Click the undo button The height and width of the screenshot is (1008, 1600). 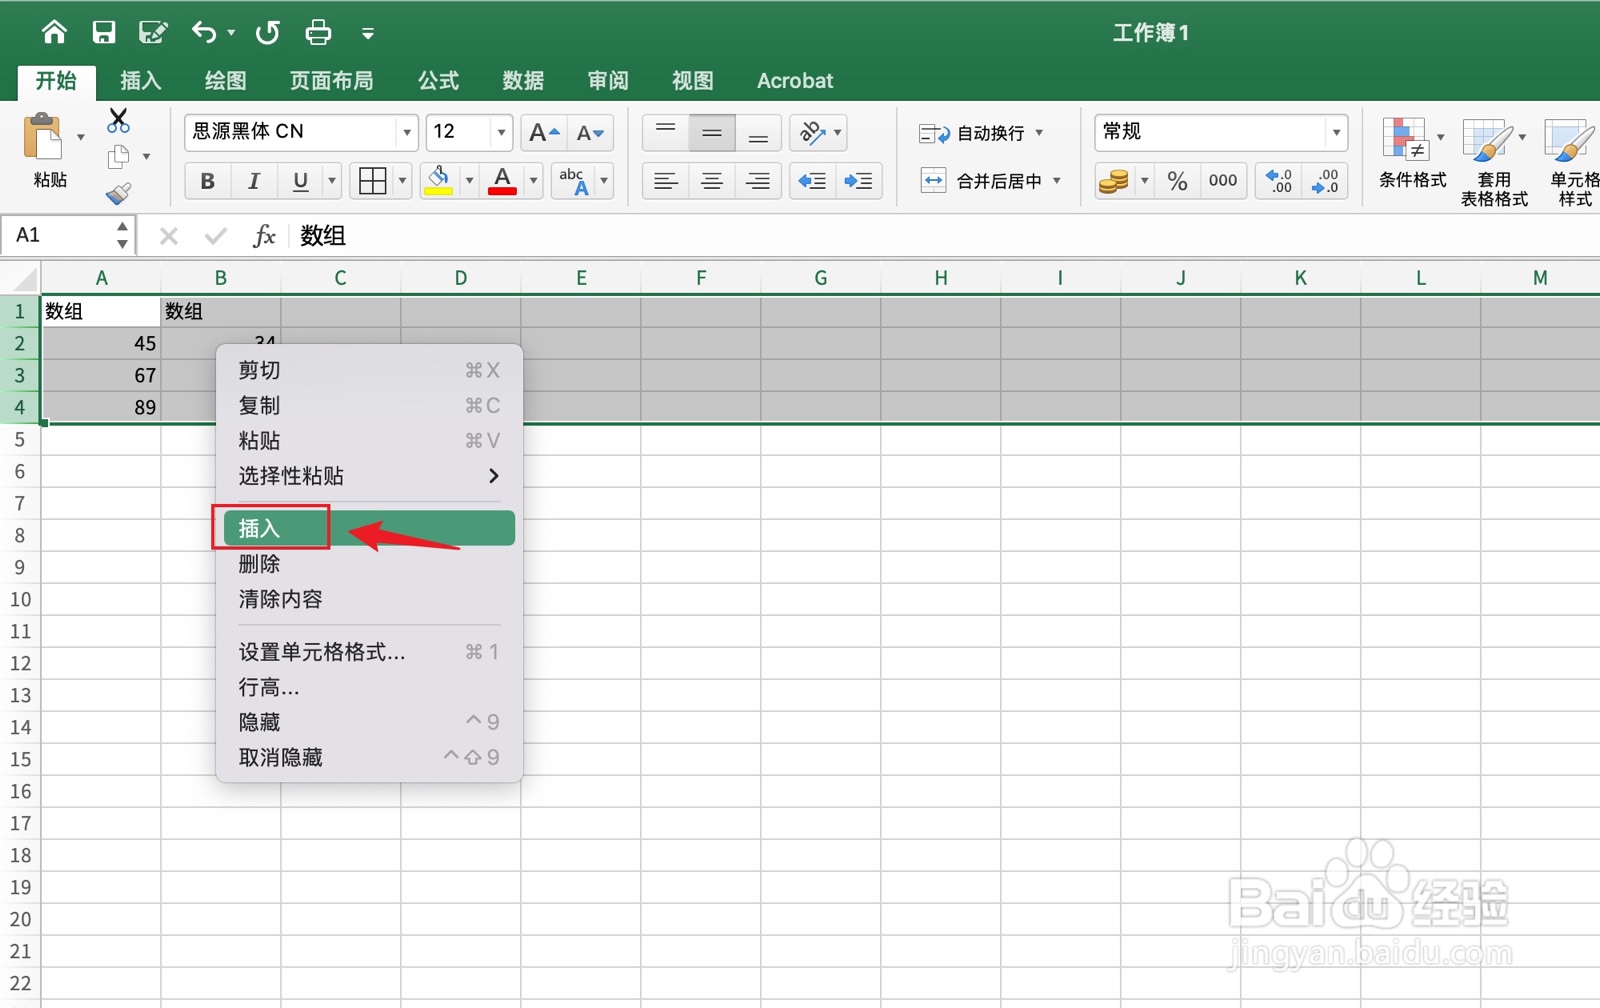tap(203, 32)
